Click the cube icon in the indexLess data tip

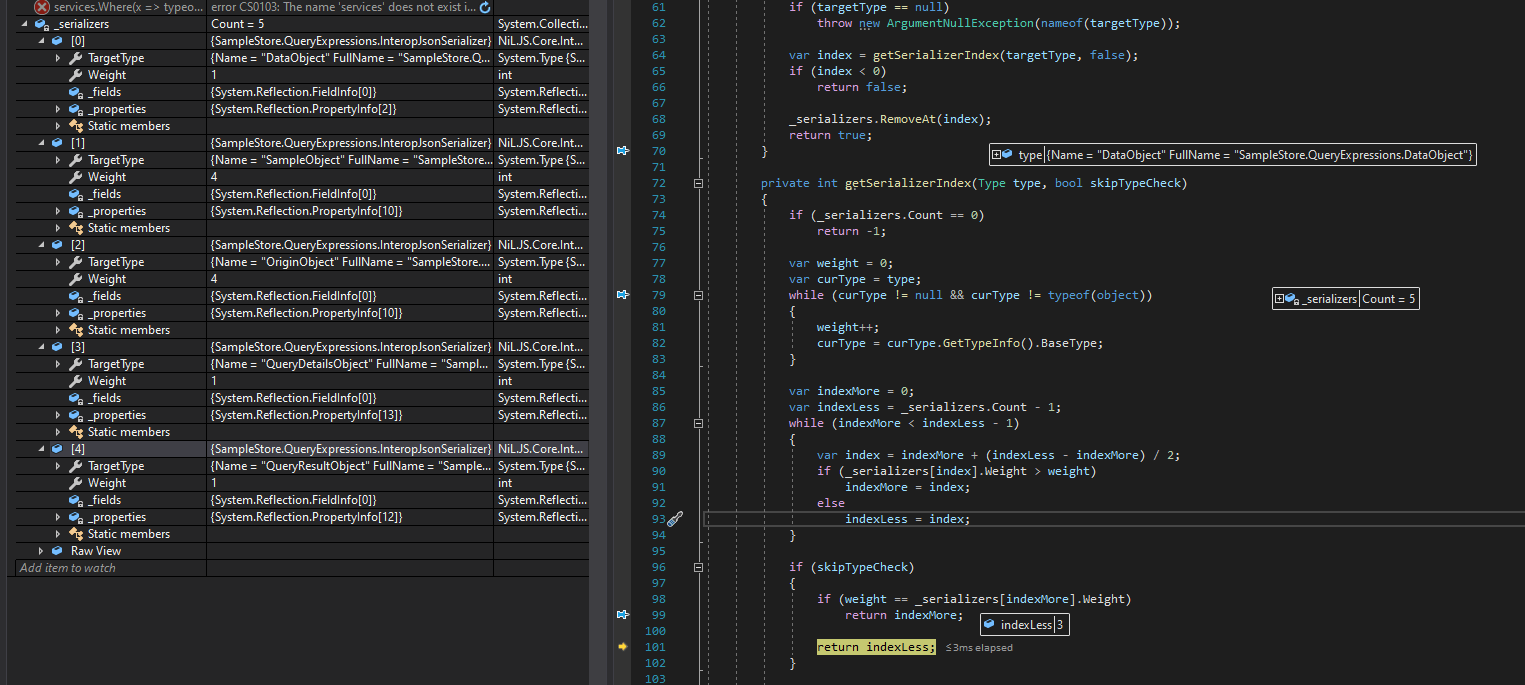tap(989, 624)
